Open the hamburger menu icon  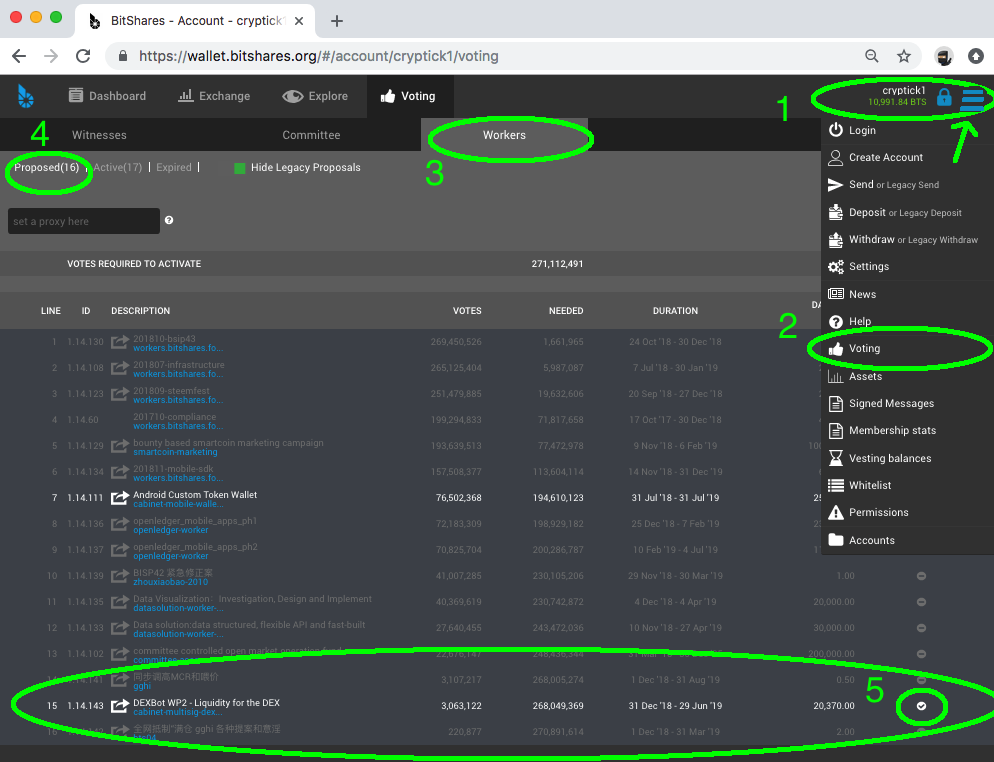point(972,99)
